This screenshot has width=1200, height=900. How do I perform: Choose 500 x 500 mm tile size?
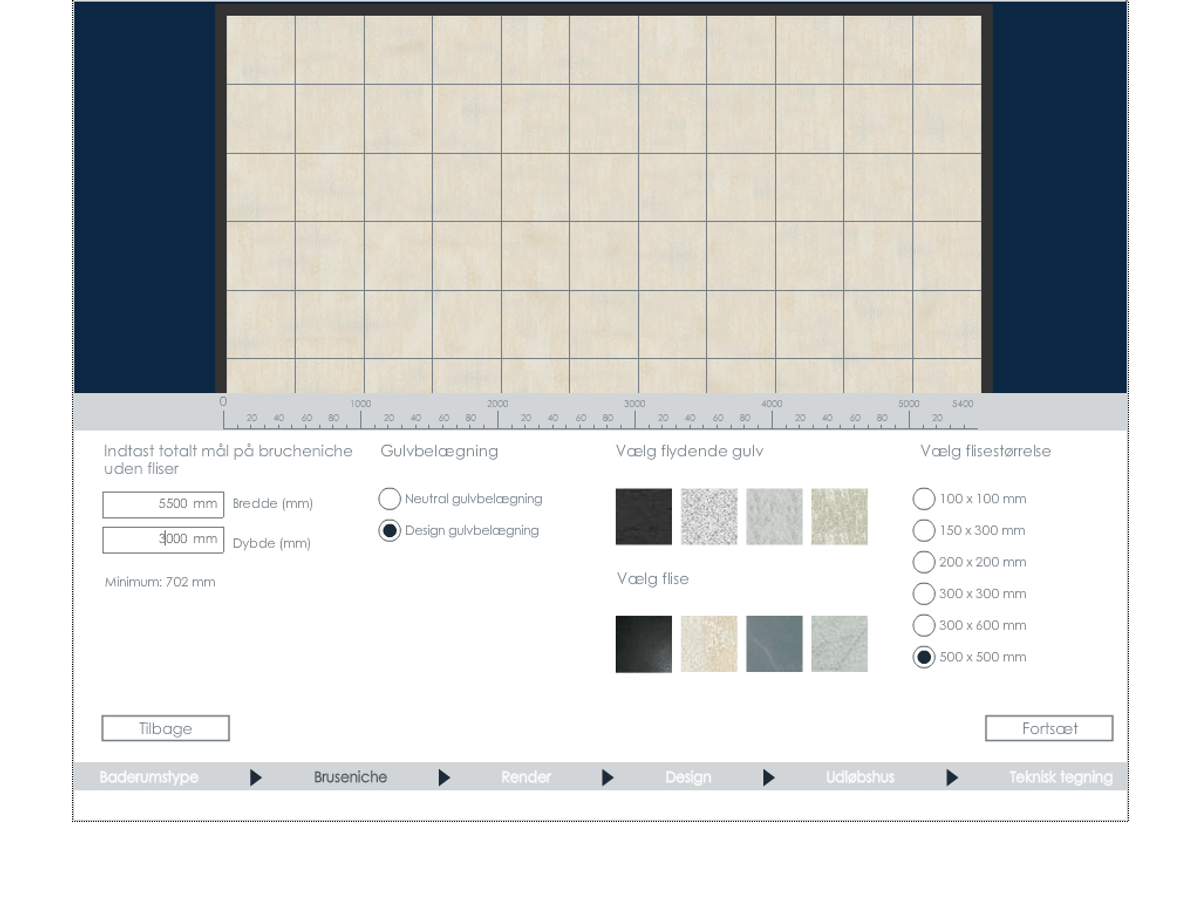pos(924,657)
